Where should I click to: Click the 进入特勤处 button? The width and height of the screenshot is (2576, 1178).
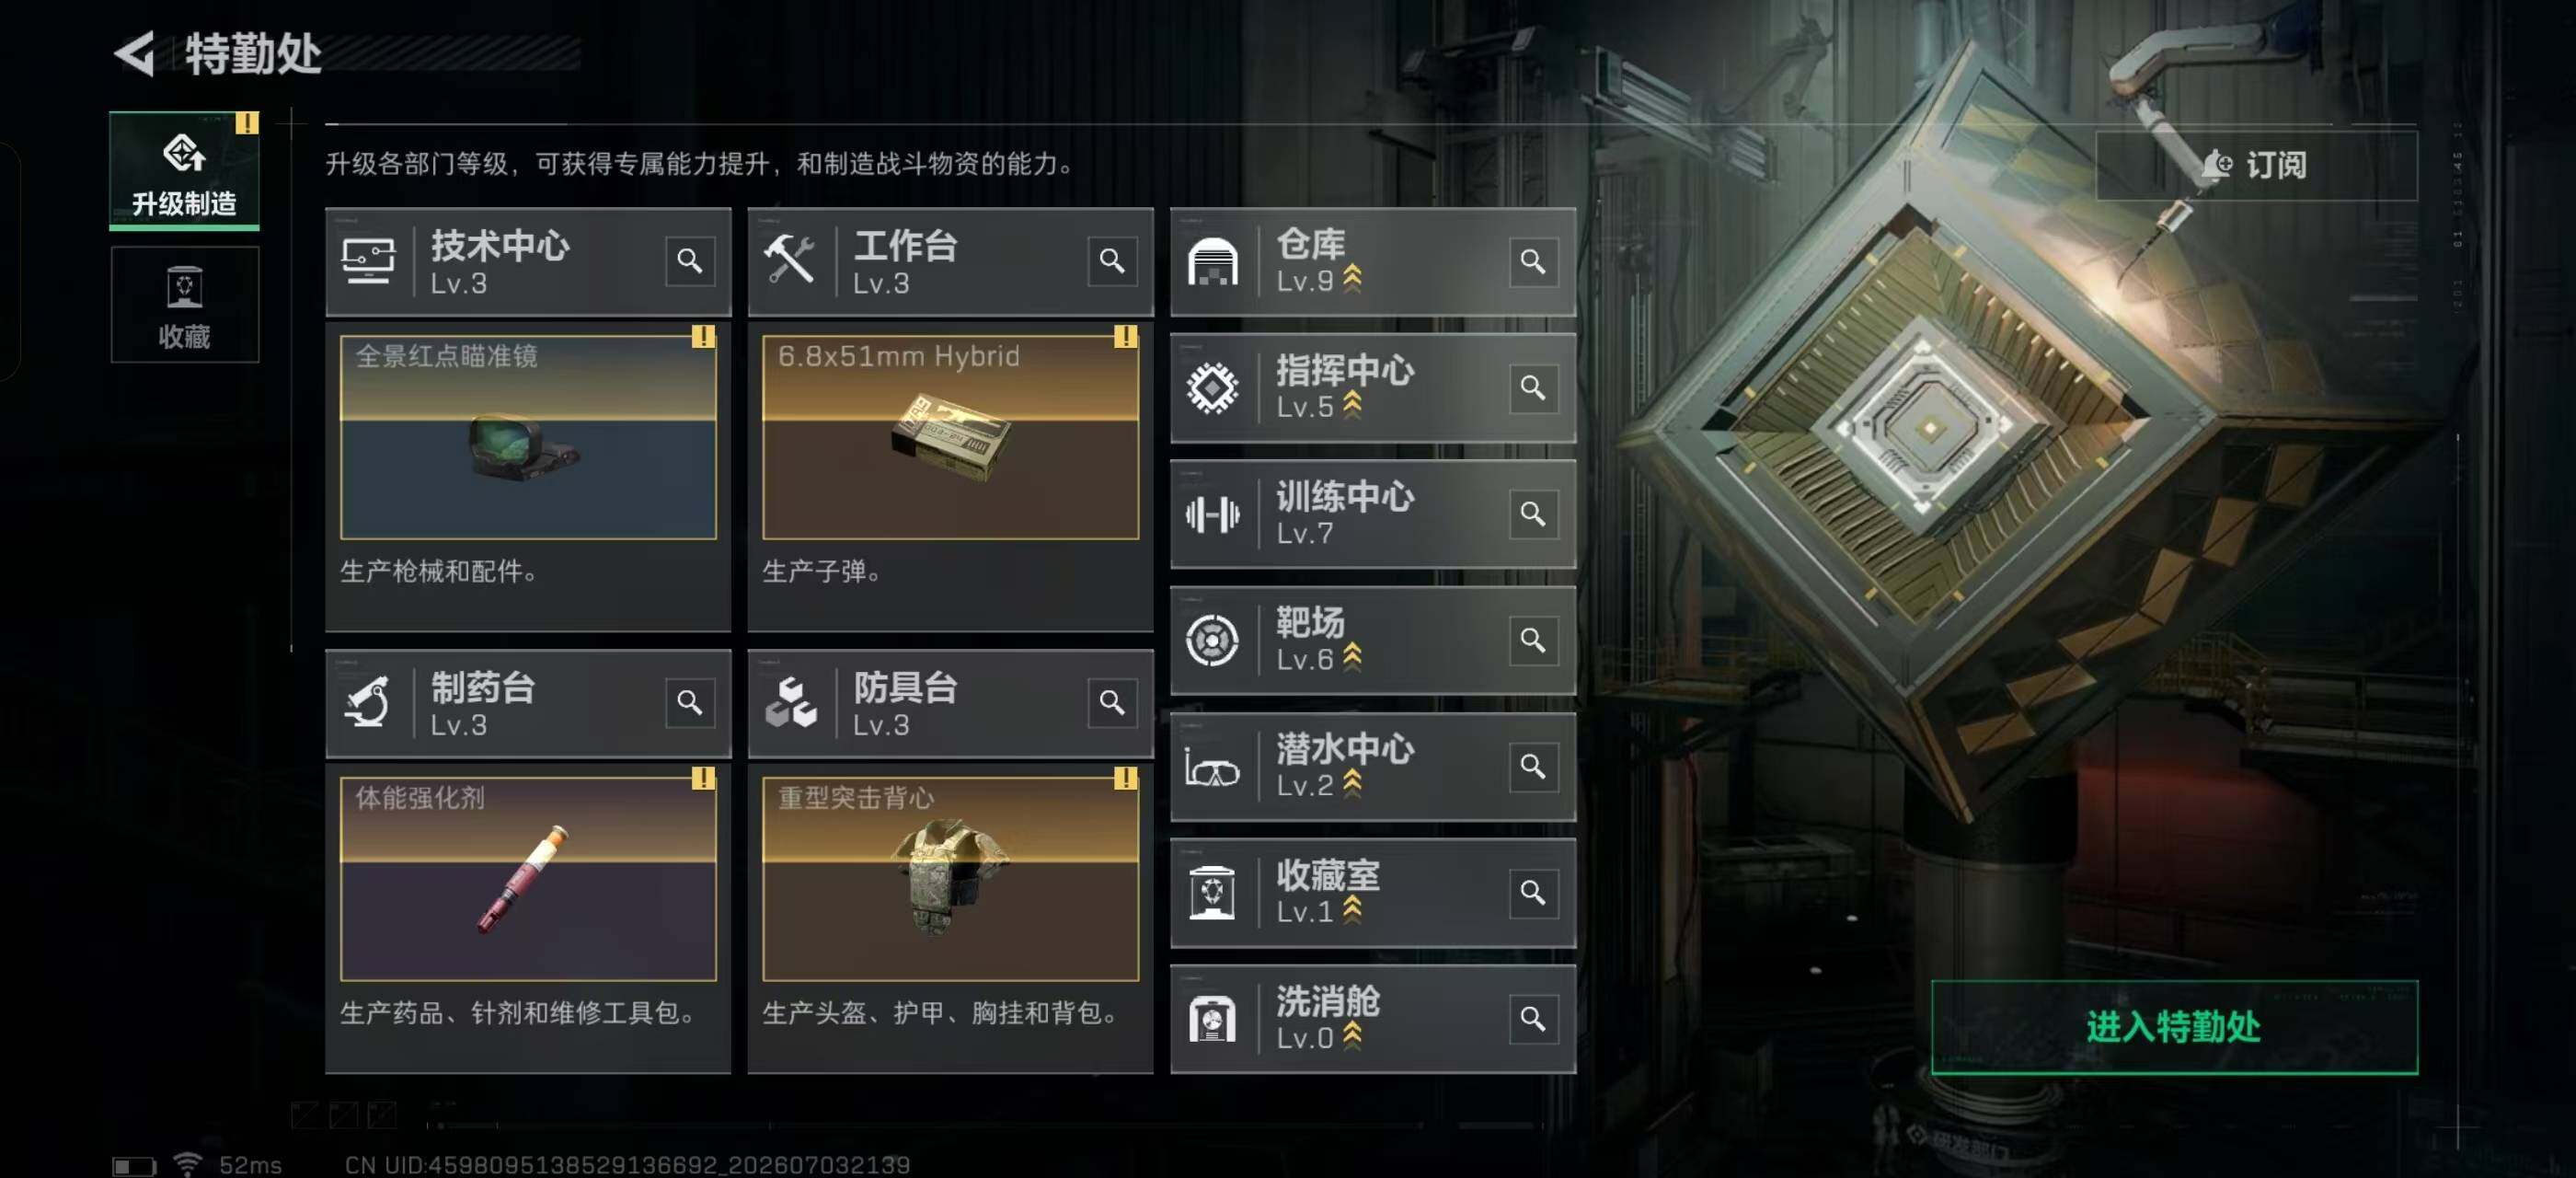[2174, 1027]
